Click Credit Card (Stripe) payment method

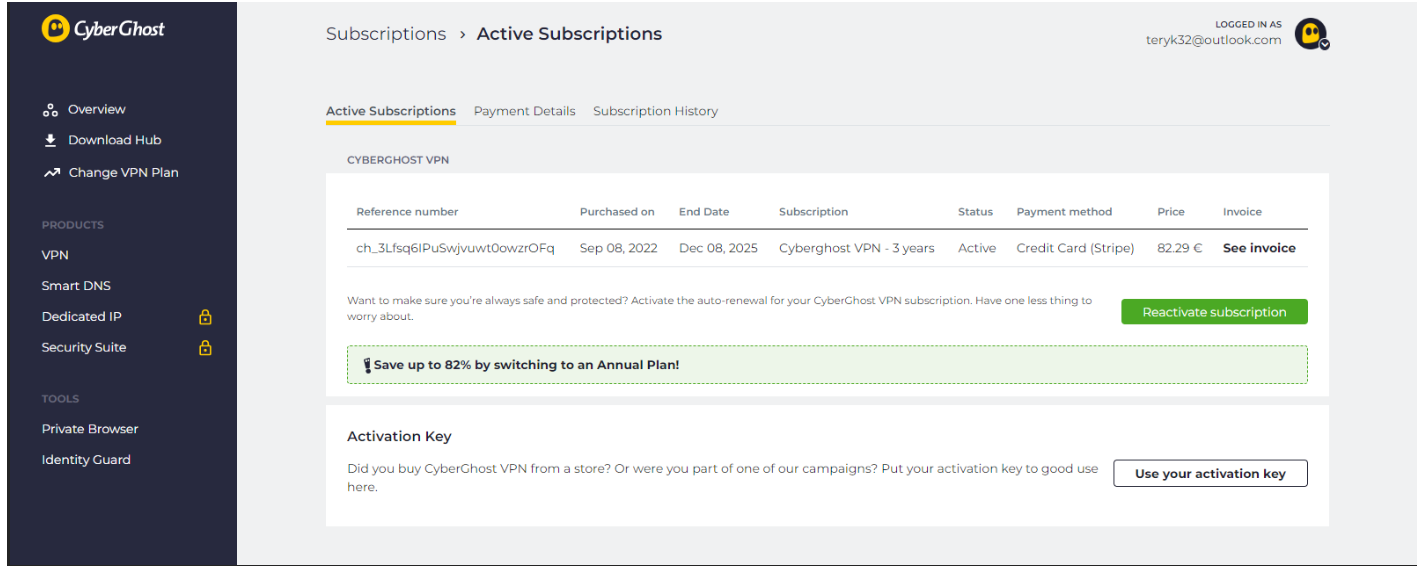[x=1075, y=248]
